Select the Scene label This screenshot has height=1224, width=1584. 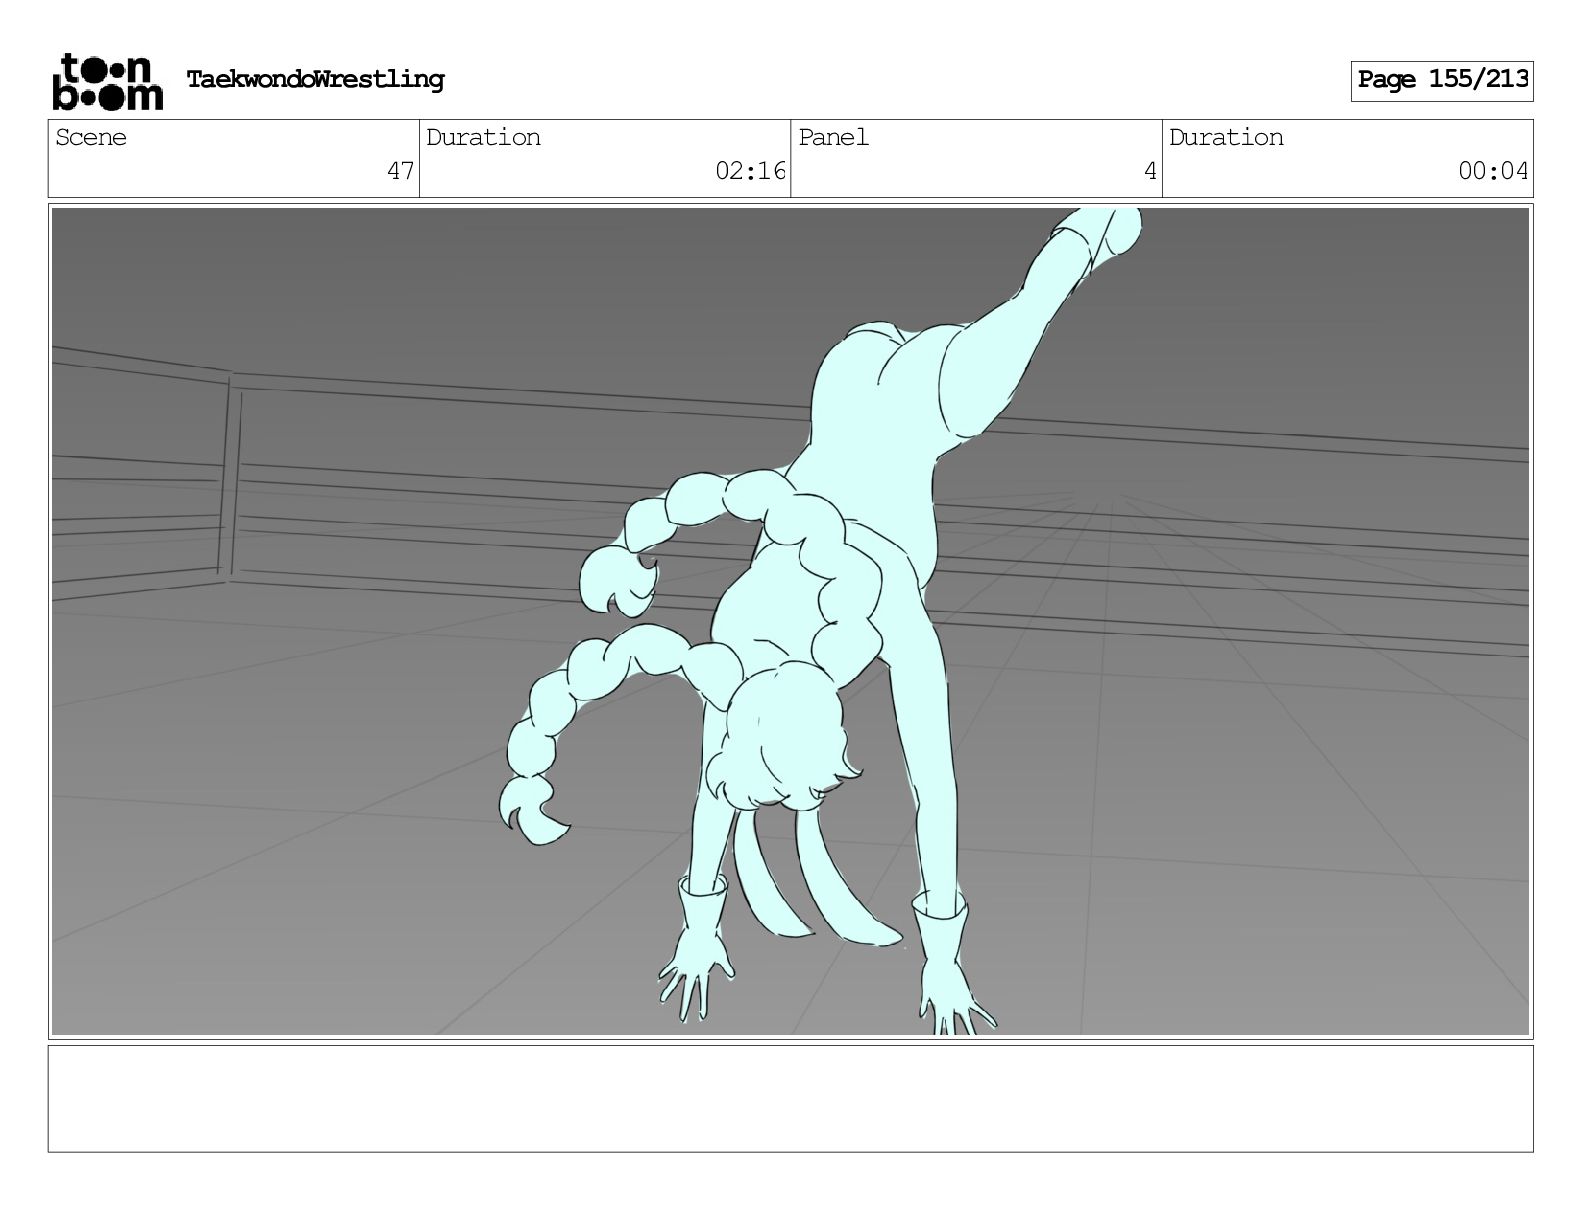[x=91, y=138]
